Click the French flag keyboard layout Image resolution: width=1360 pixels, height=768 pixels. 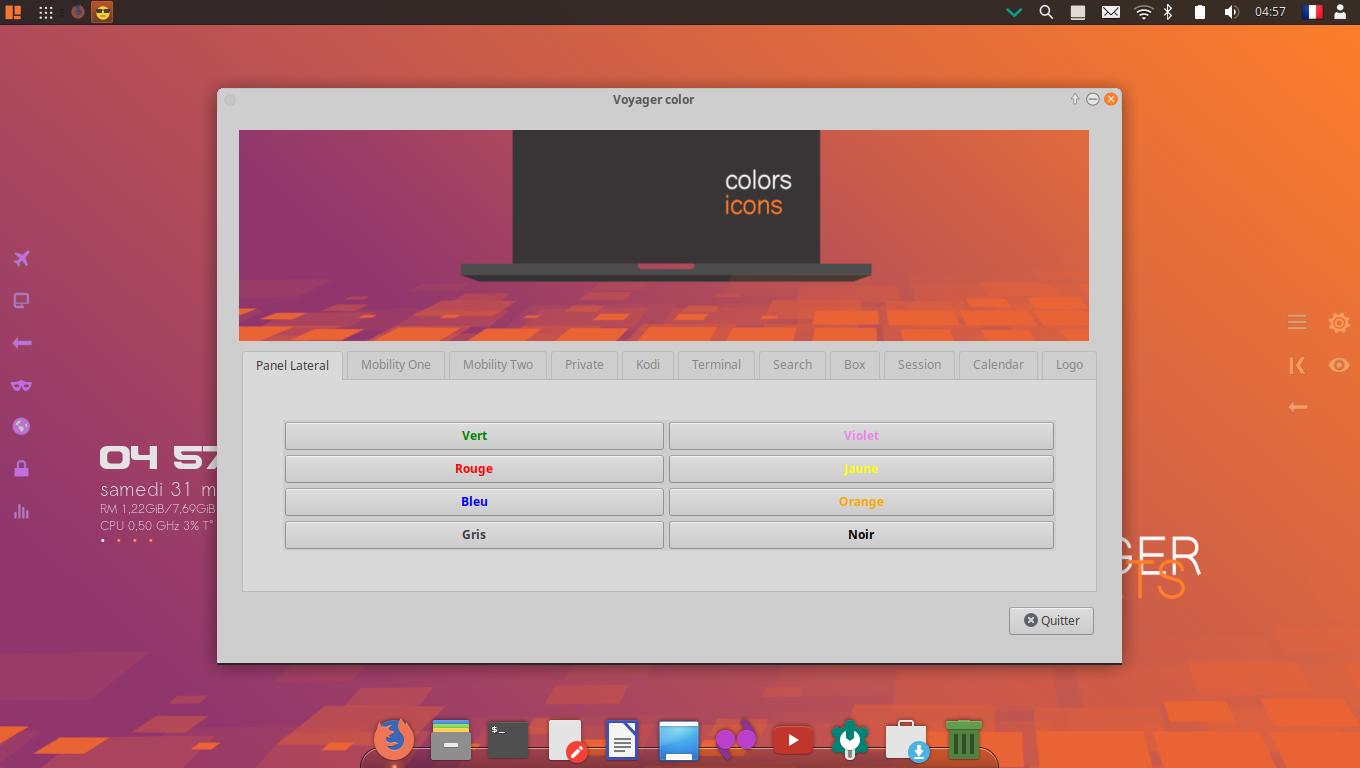(x=1312, y=12)
